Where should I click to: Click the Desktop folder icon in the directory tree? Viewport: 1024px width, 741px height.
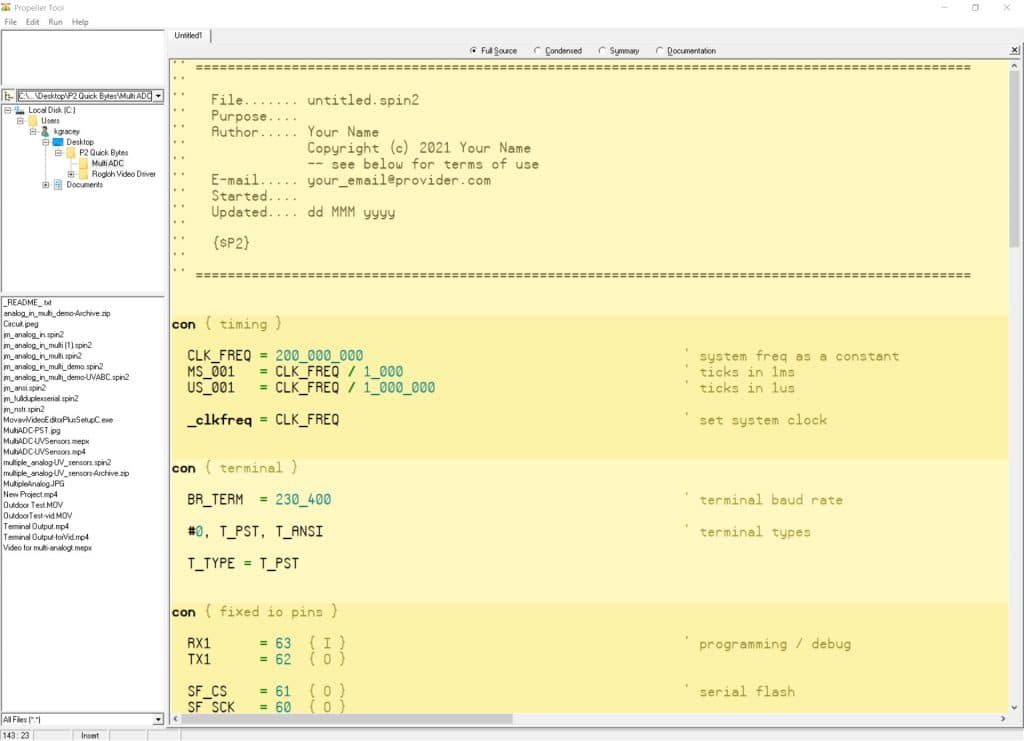(58, 142)
